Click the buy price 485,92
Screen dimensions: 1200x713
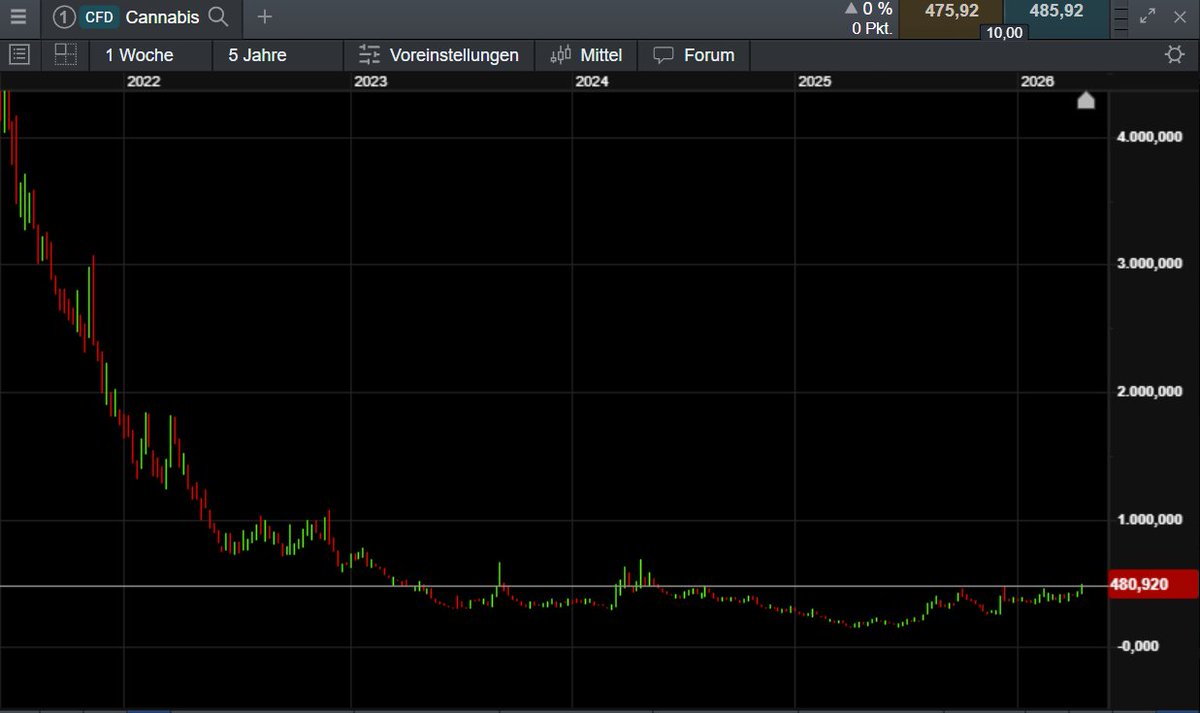tap(1056, 12)
